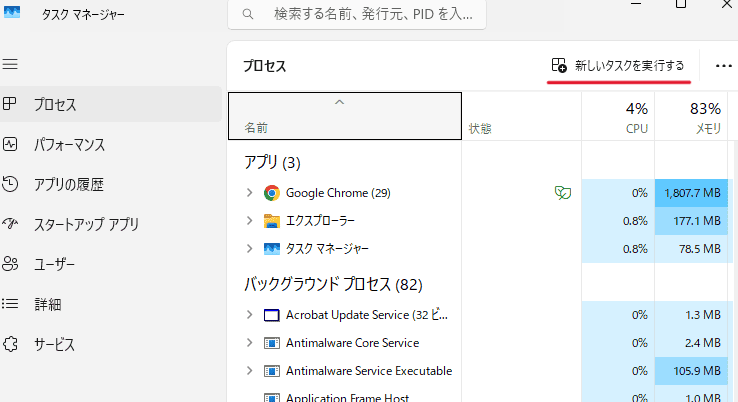Click the 78.5 MB memory cell
The image size is (738, 402).
[691, 248]
